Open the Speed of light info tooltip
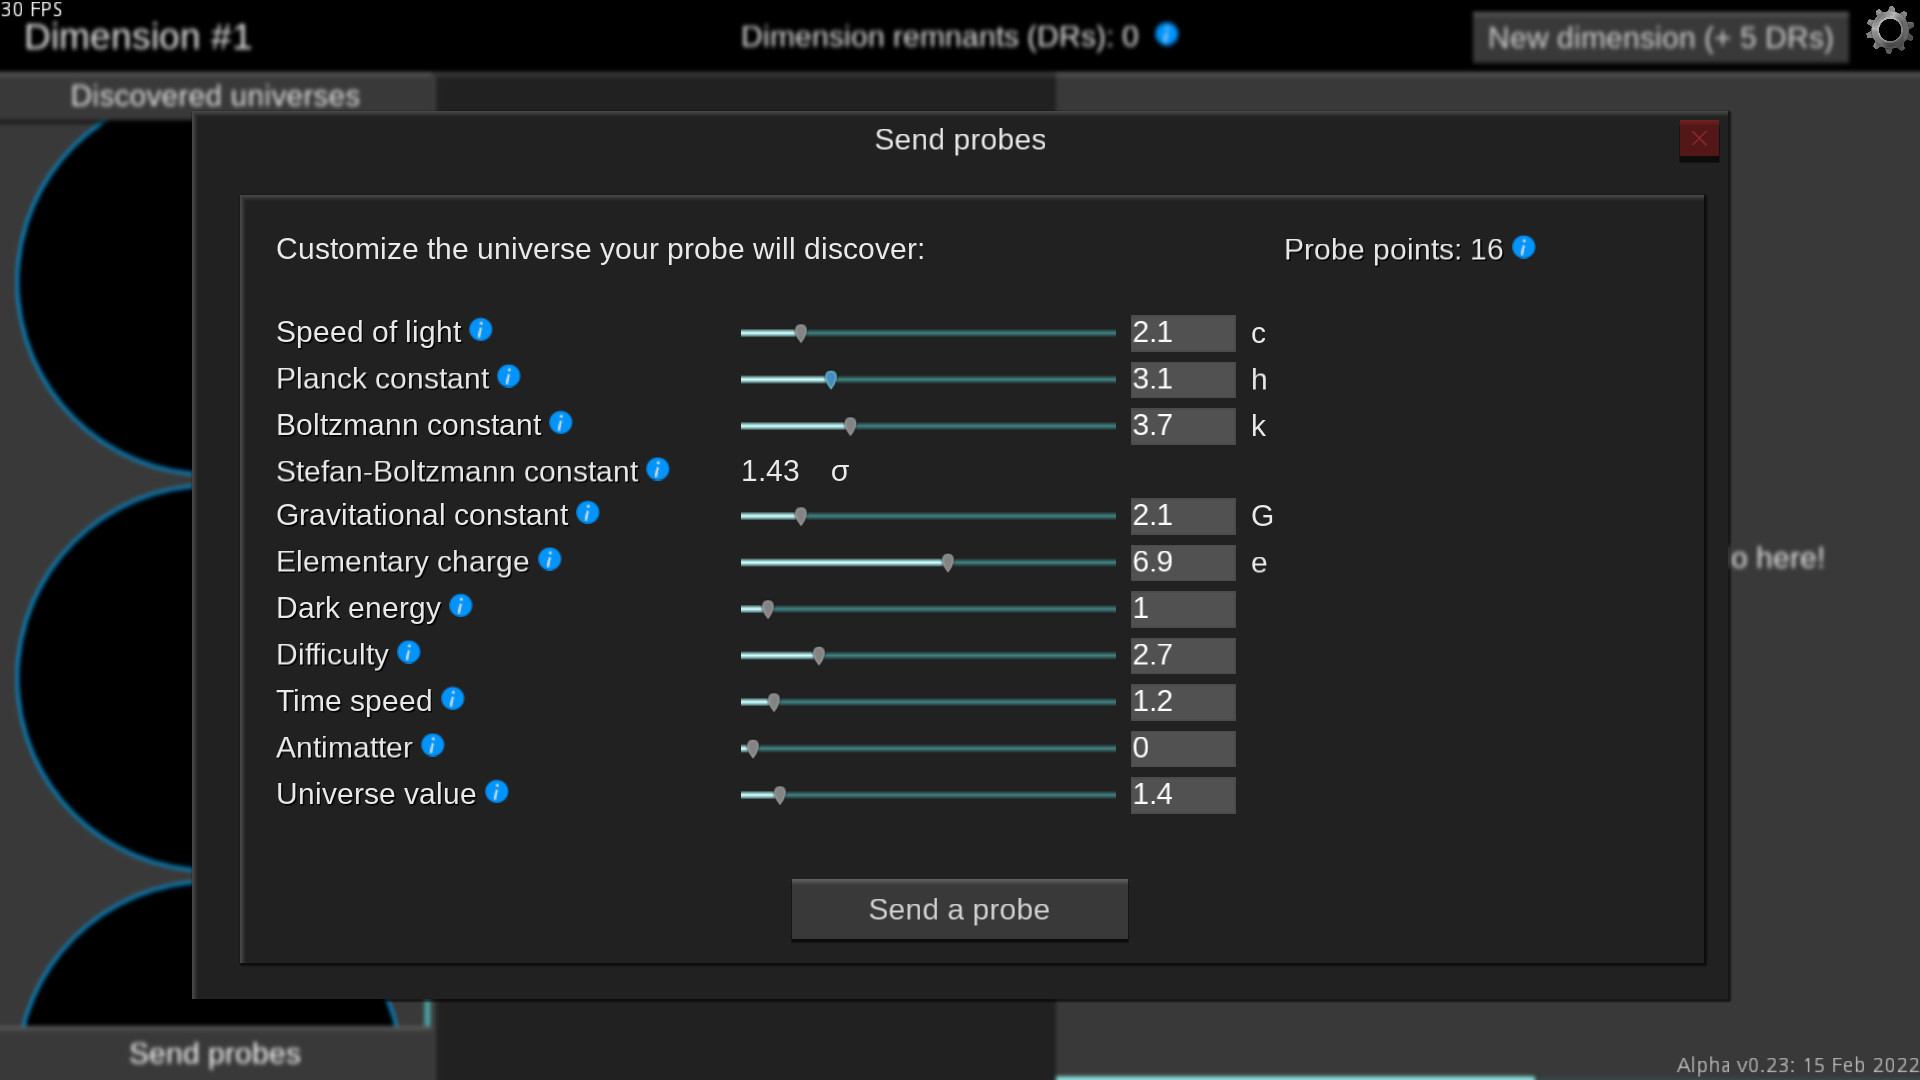The height and width of the screenshot is (1080, 1920). [x=481, y=331]
